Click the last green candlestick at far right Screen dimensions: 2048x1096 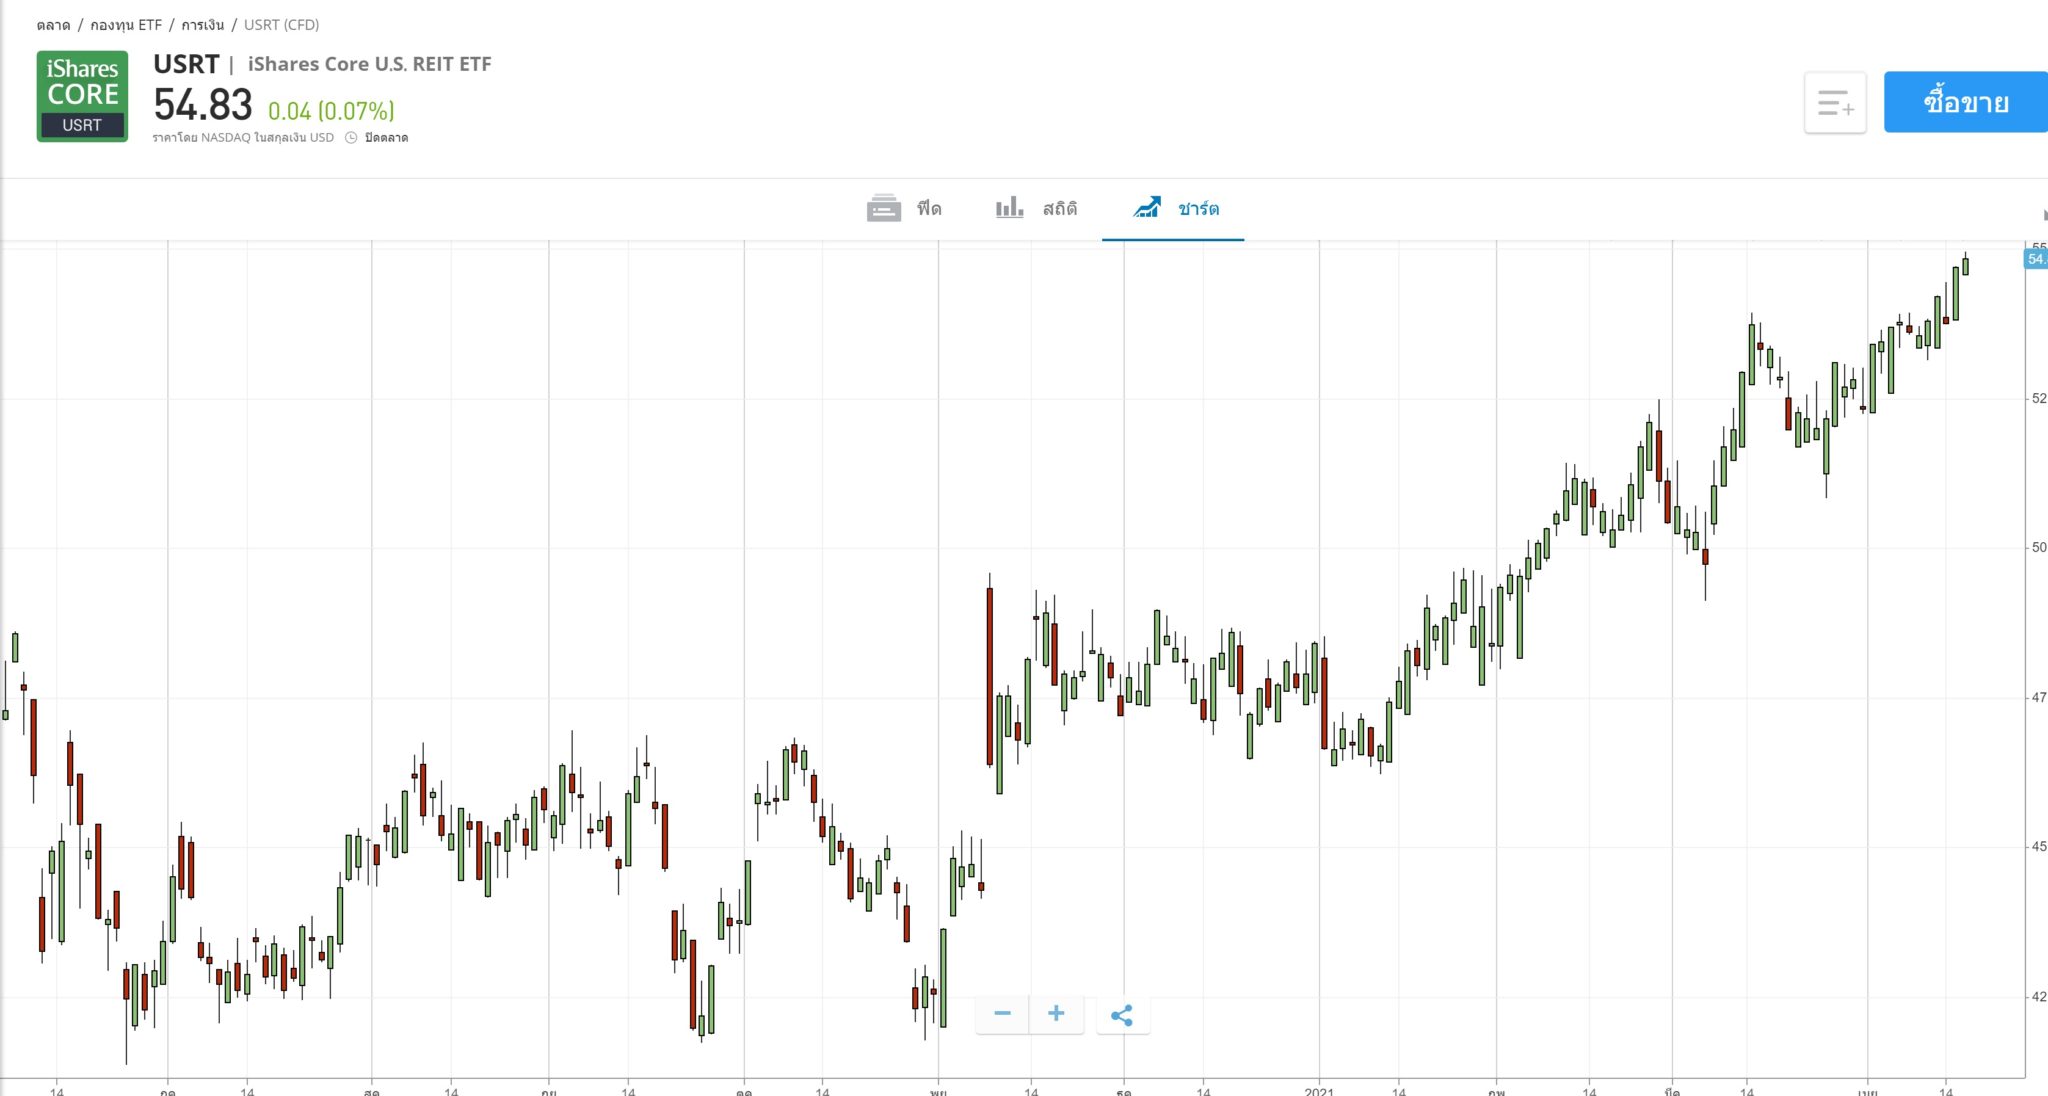click(x=1965, y=266)
